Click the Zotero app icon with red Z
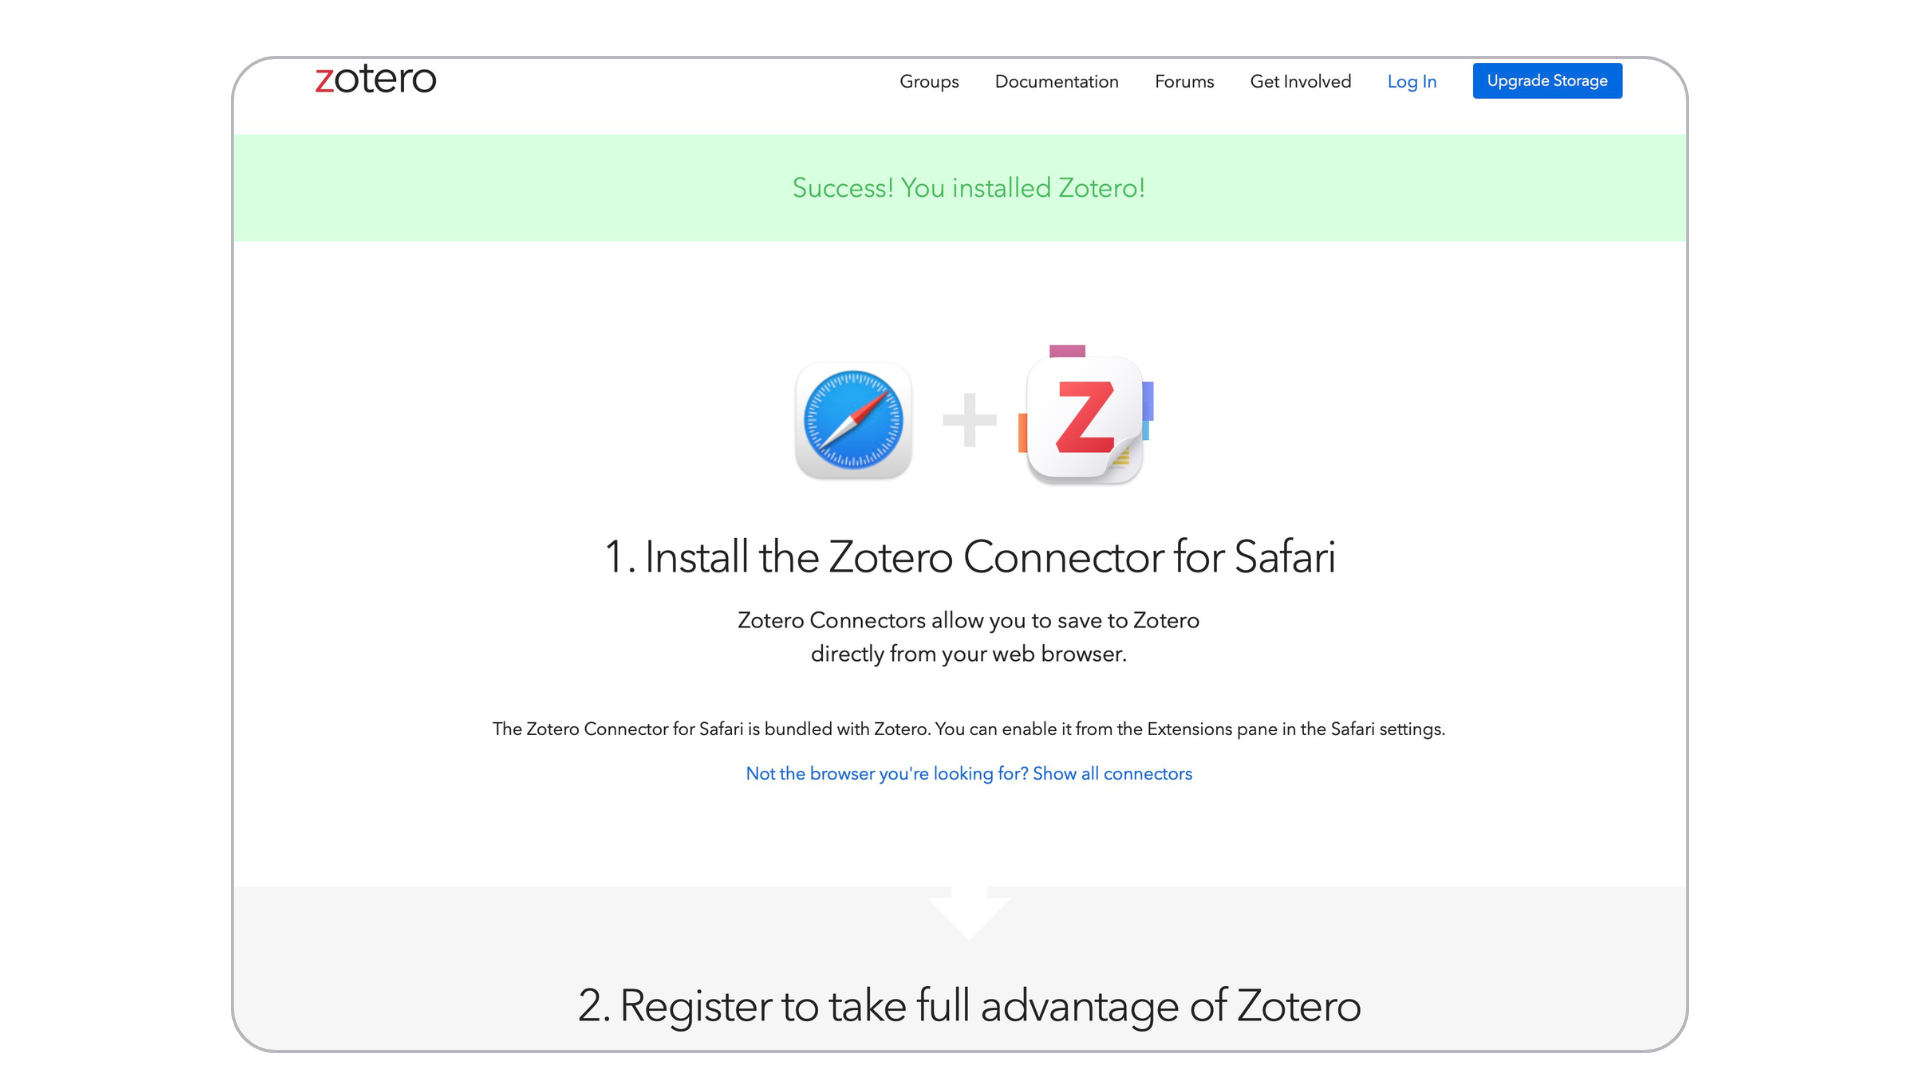The width and height of the screenshot is (1920, 1080). click(1084, 420)
